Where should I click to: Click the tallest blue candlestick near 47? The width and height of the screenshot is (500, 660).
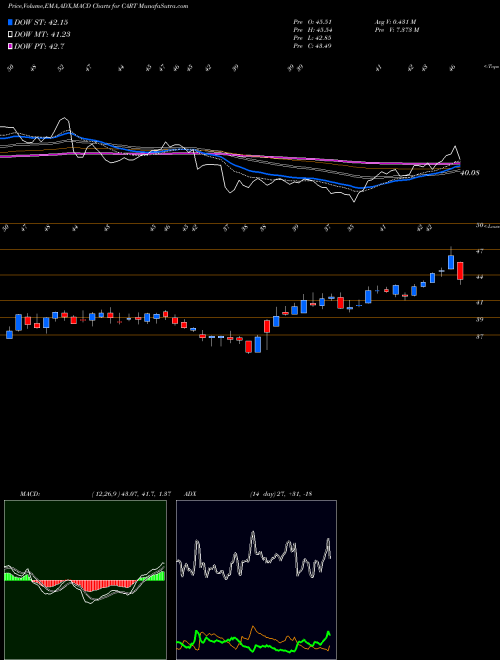point(451,261)
